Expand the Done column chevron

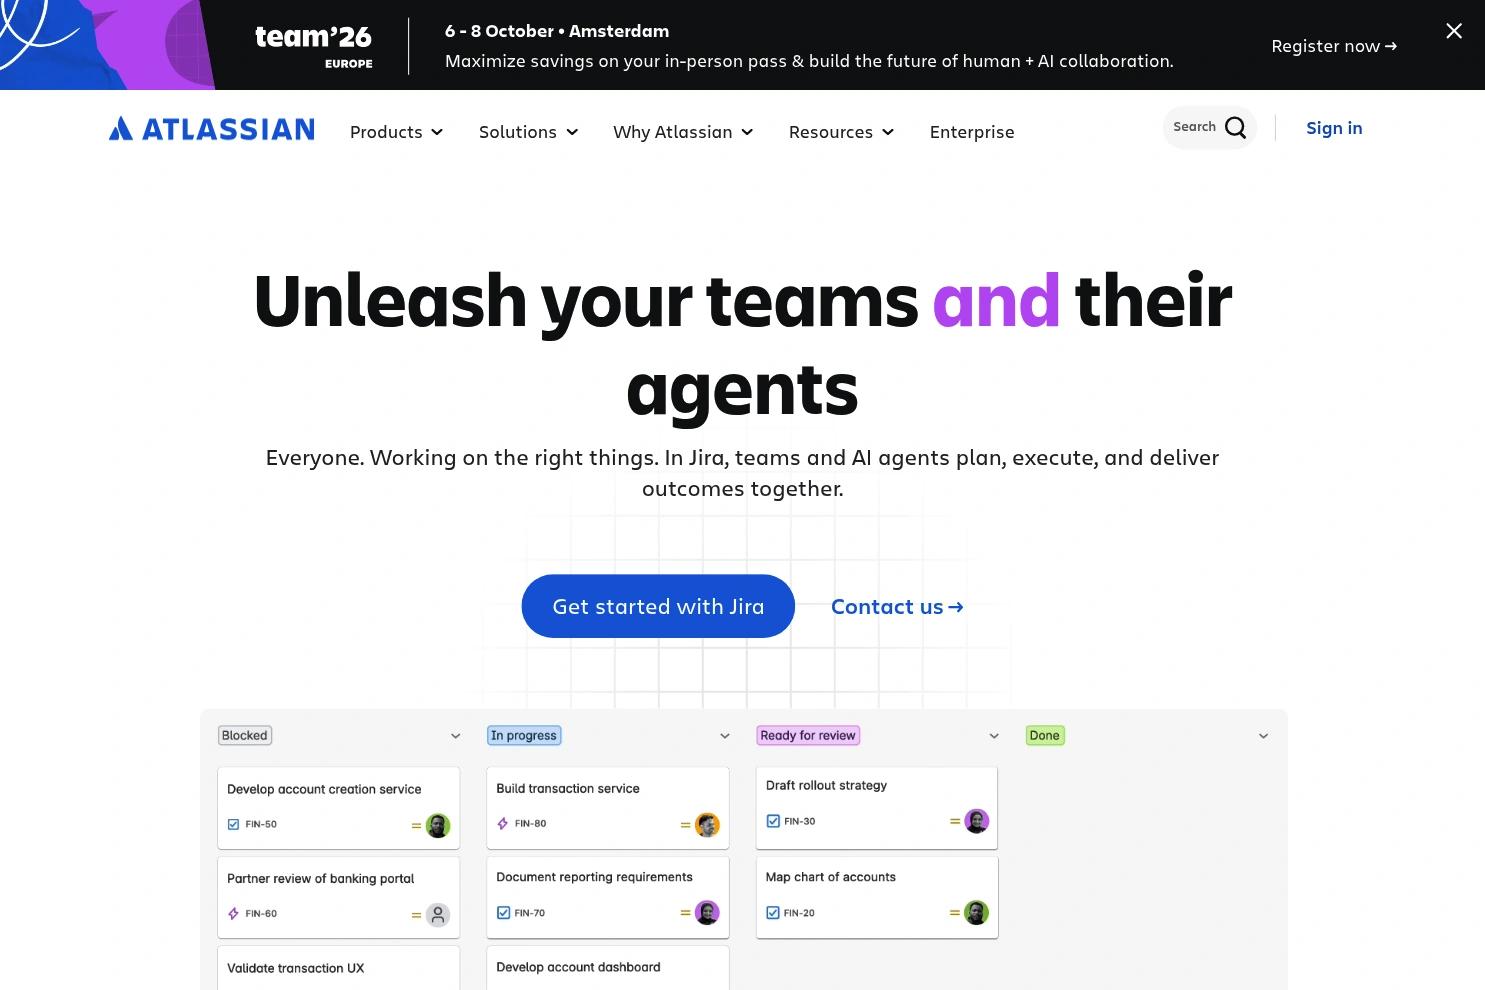tap(1263, 736)
